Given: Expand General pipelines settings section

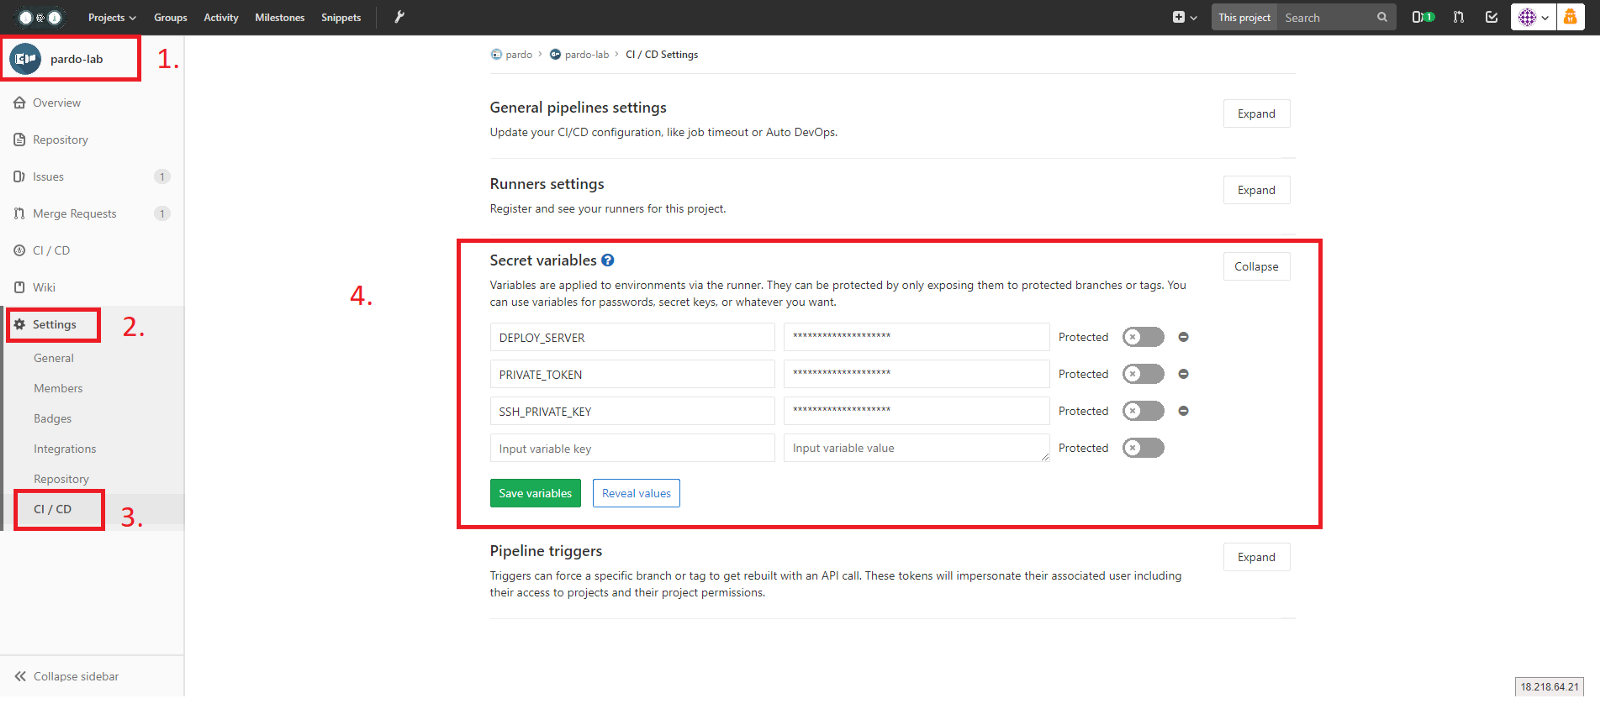Looking at the screenshot, I should click(1256, 114).
